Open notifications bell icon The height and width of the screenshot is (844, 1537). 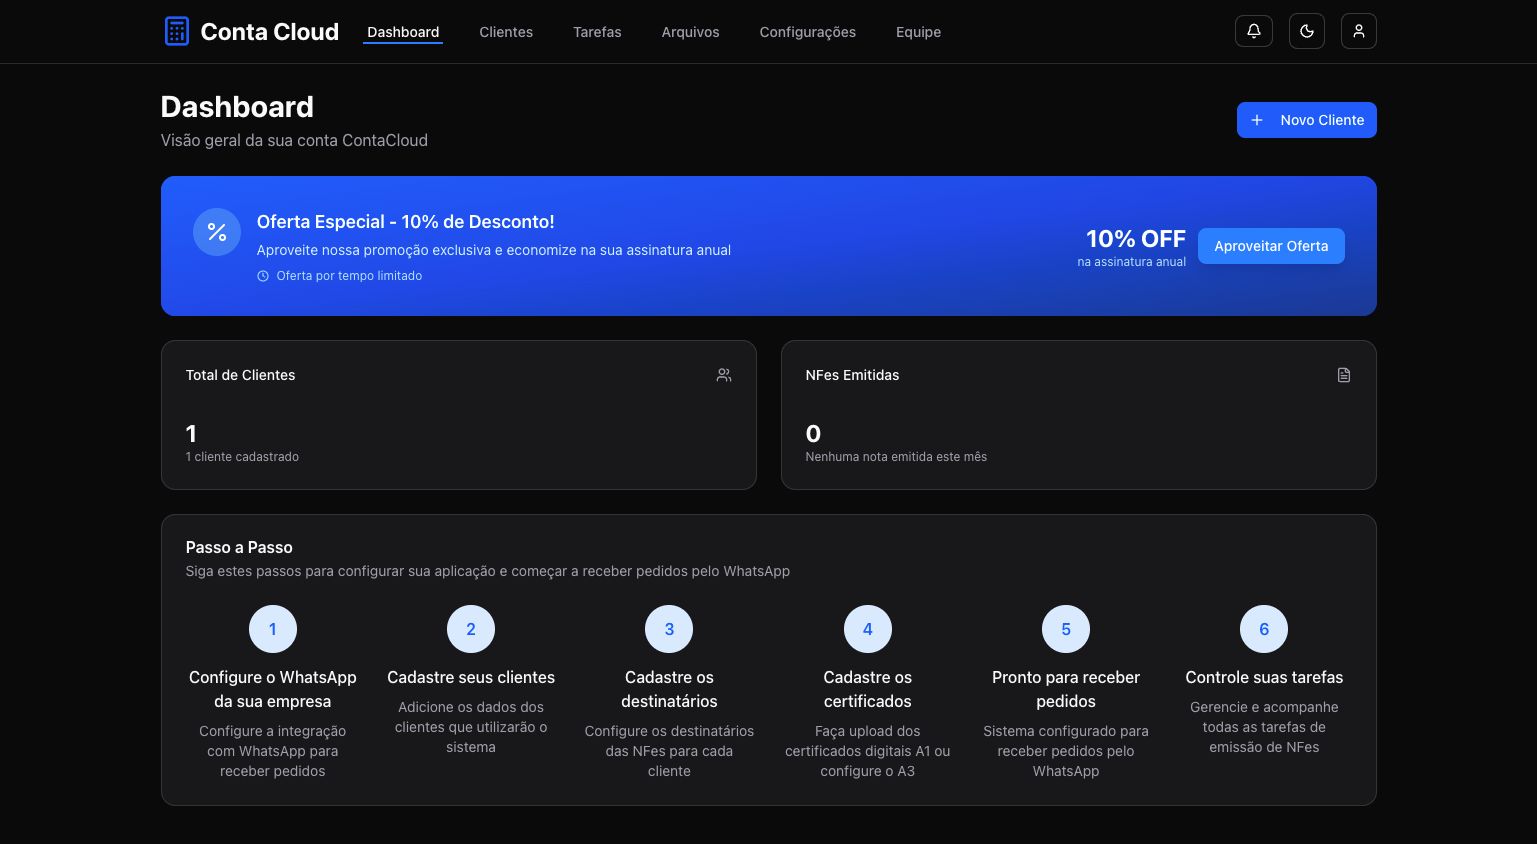1253,31
